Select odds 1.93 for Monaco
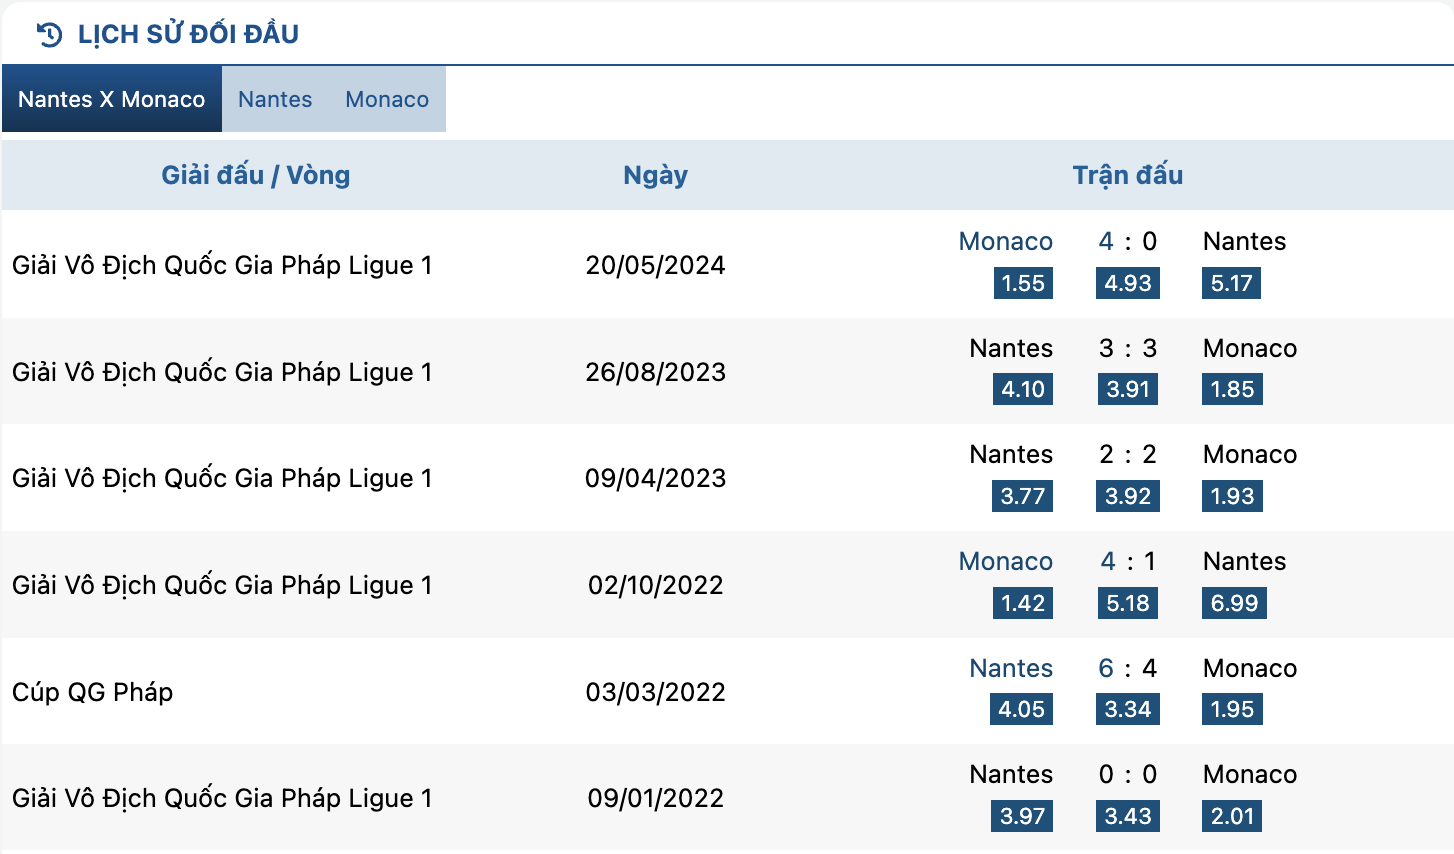Screen dimensions: 1454x854 point(1232,496)
